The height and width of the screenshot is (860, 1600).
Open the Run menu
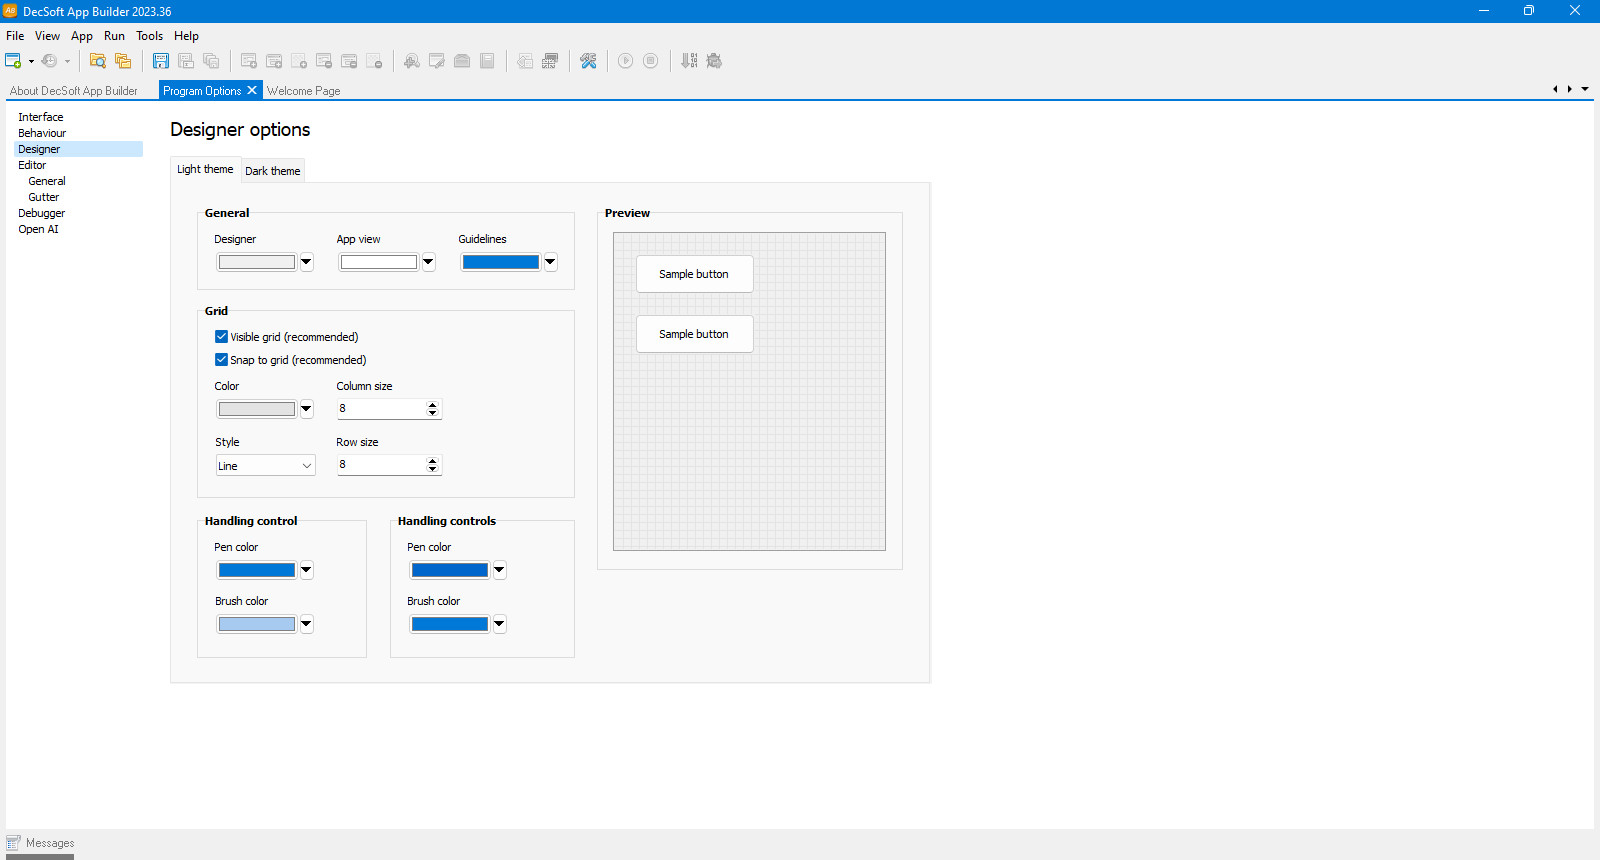tap(115, 36)
